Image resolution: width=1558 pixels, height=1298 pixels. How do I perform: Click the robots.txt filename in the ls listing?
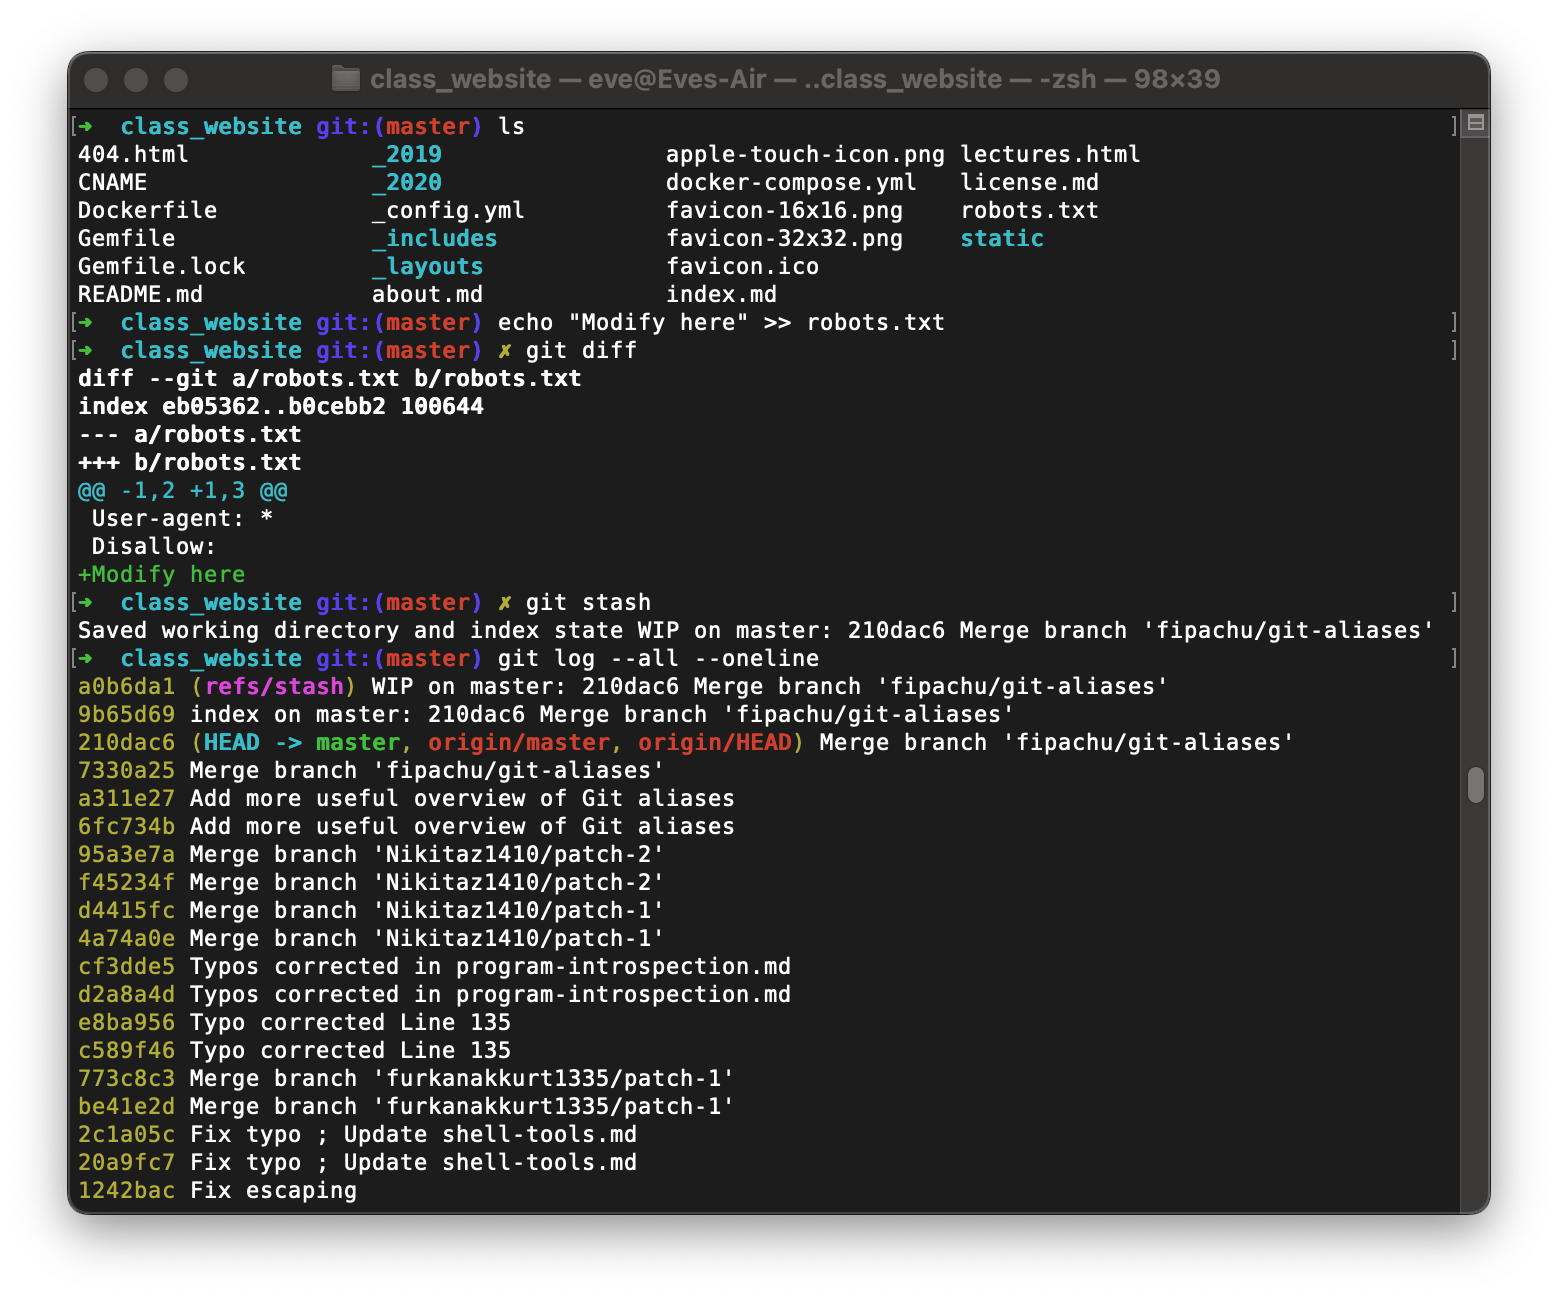(1030, 210)
